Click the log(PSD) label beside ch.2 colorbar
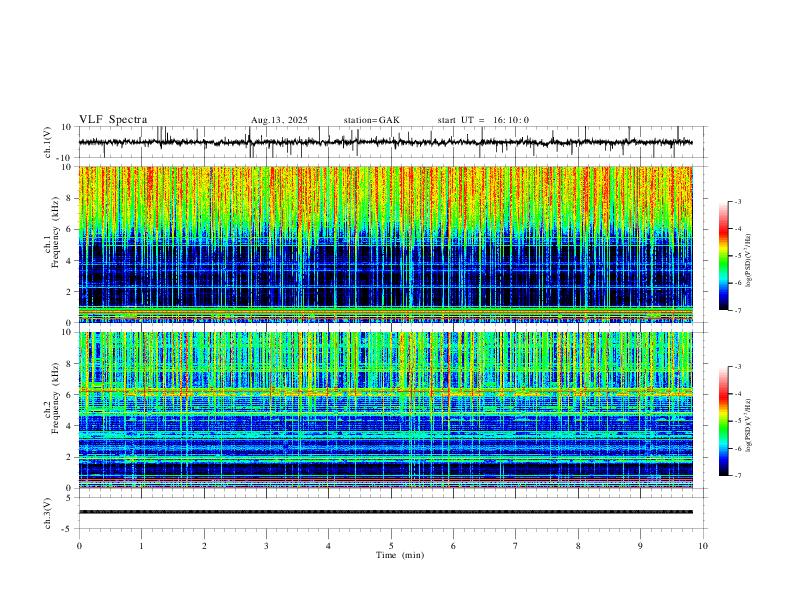The height and width of the screenshot is (612, 792). click(749, 425)
